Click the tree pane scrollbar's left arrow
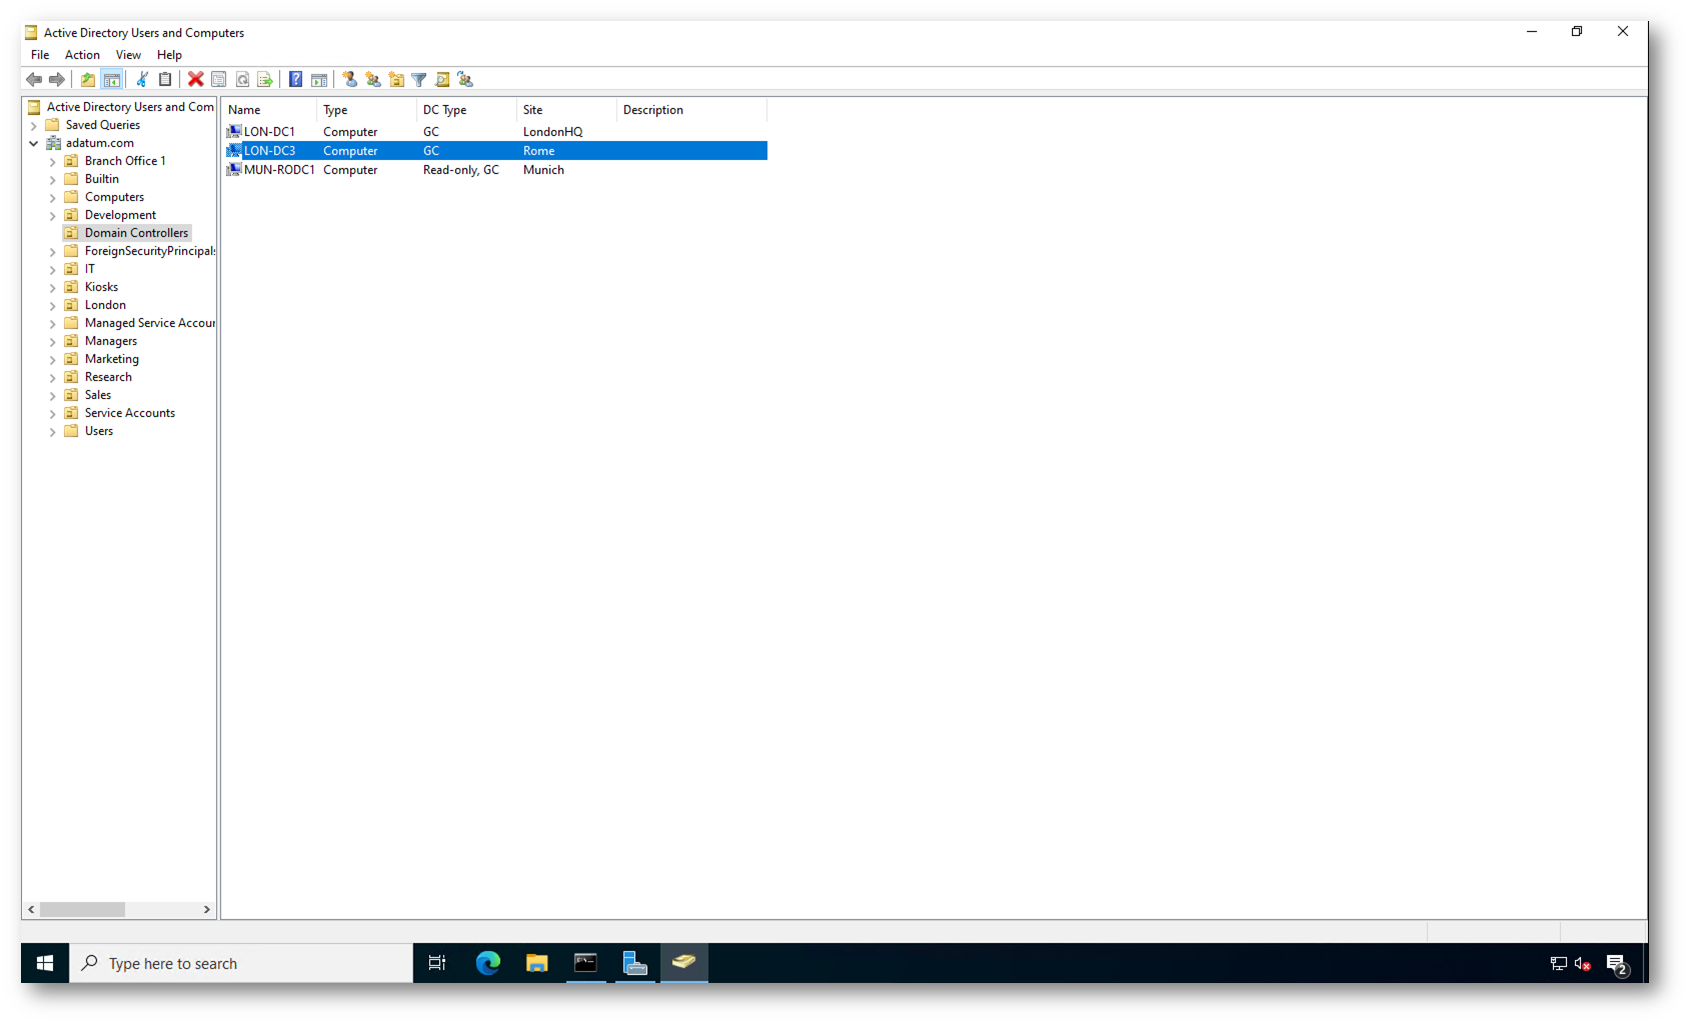 31,910
